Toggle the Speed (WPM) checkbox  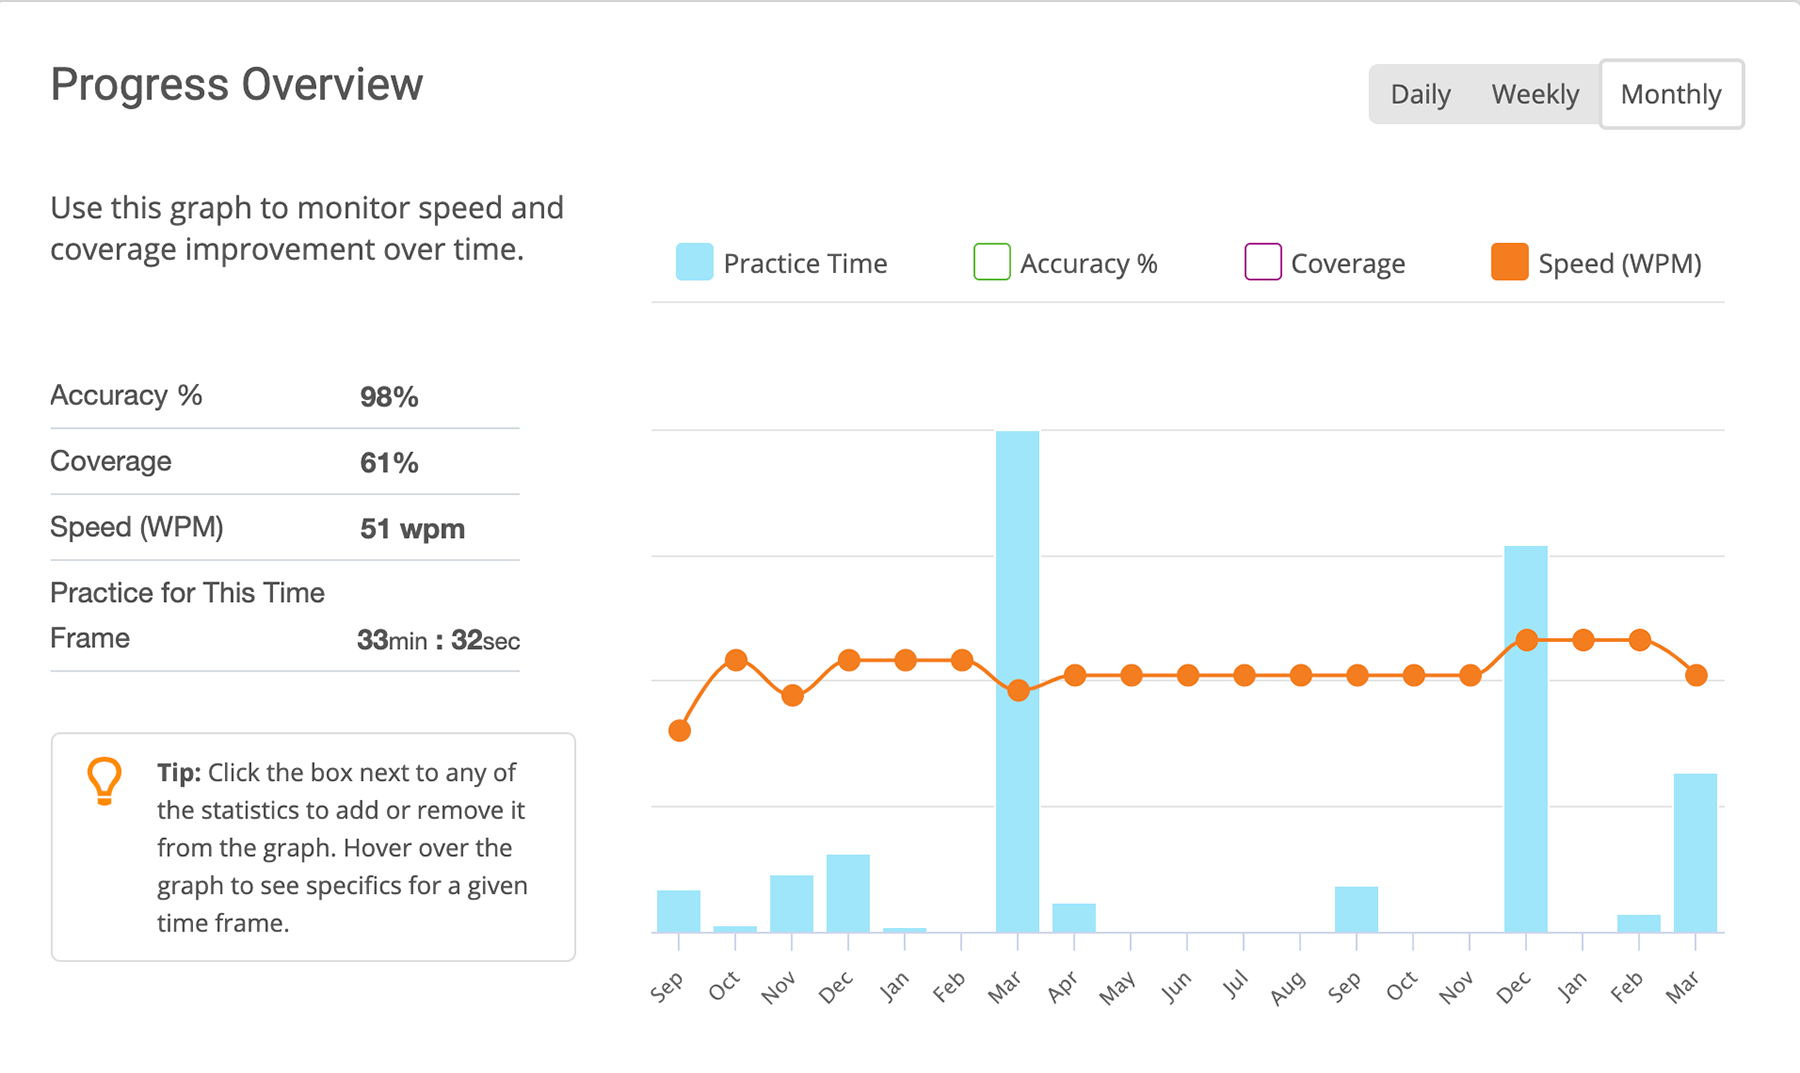[1509, 262]
